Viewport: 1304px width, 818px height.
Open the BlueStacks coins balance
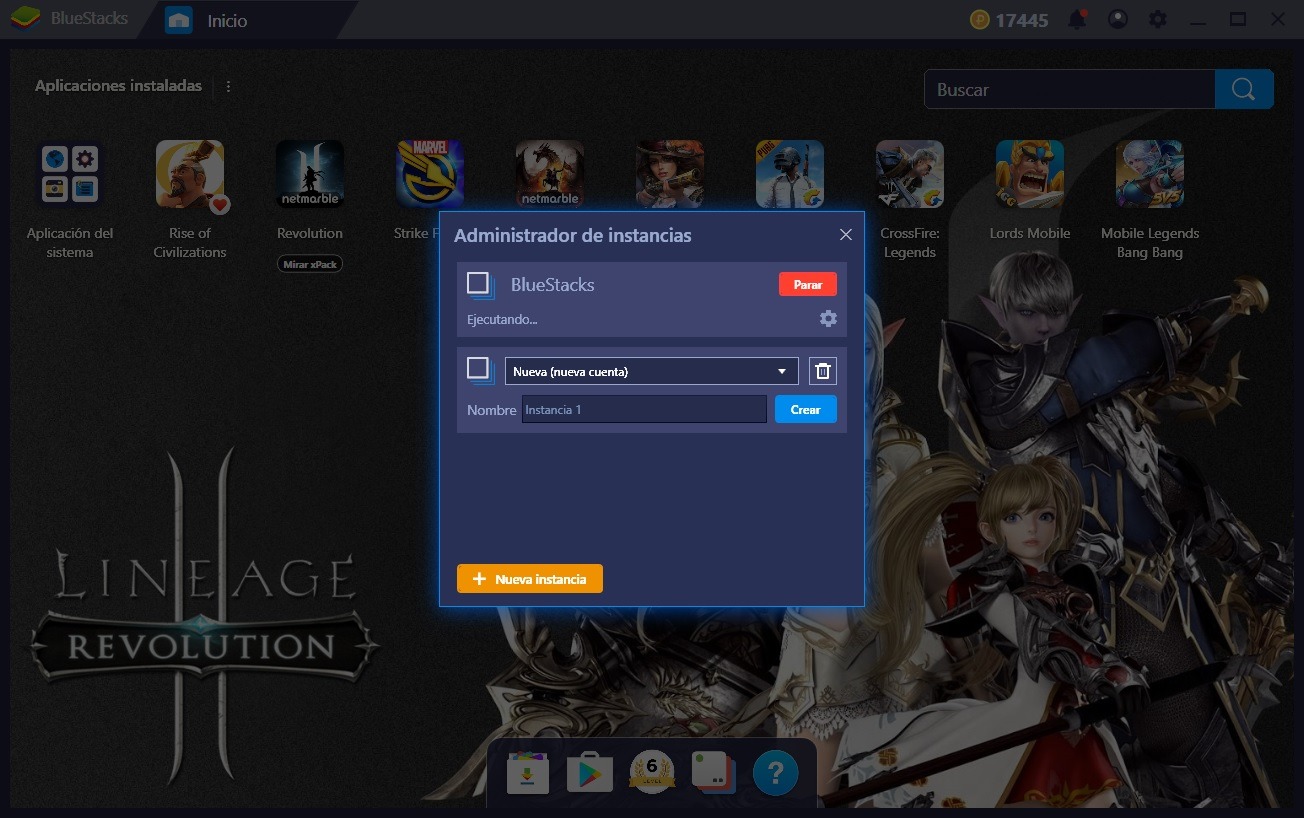point(1009,19)
